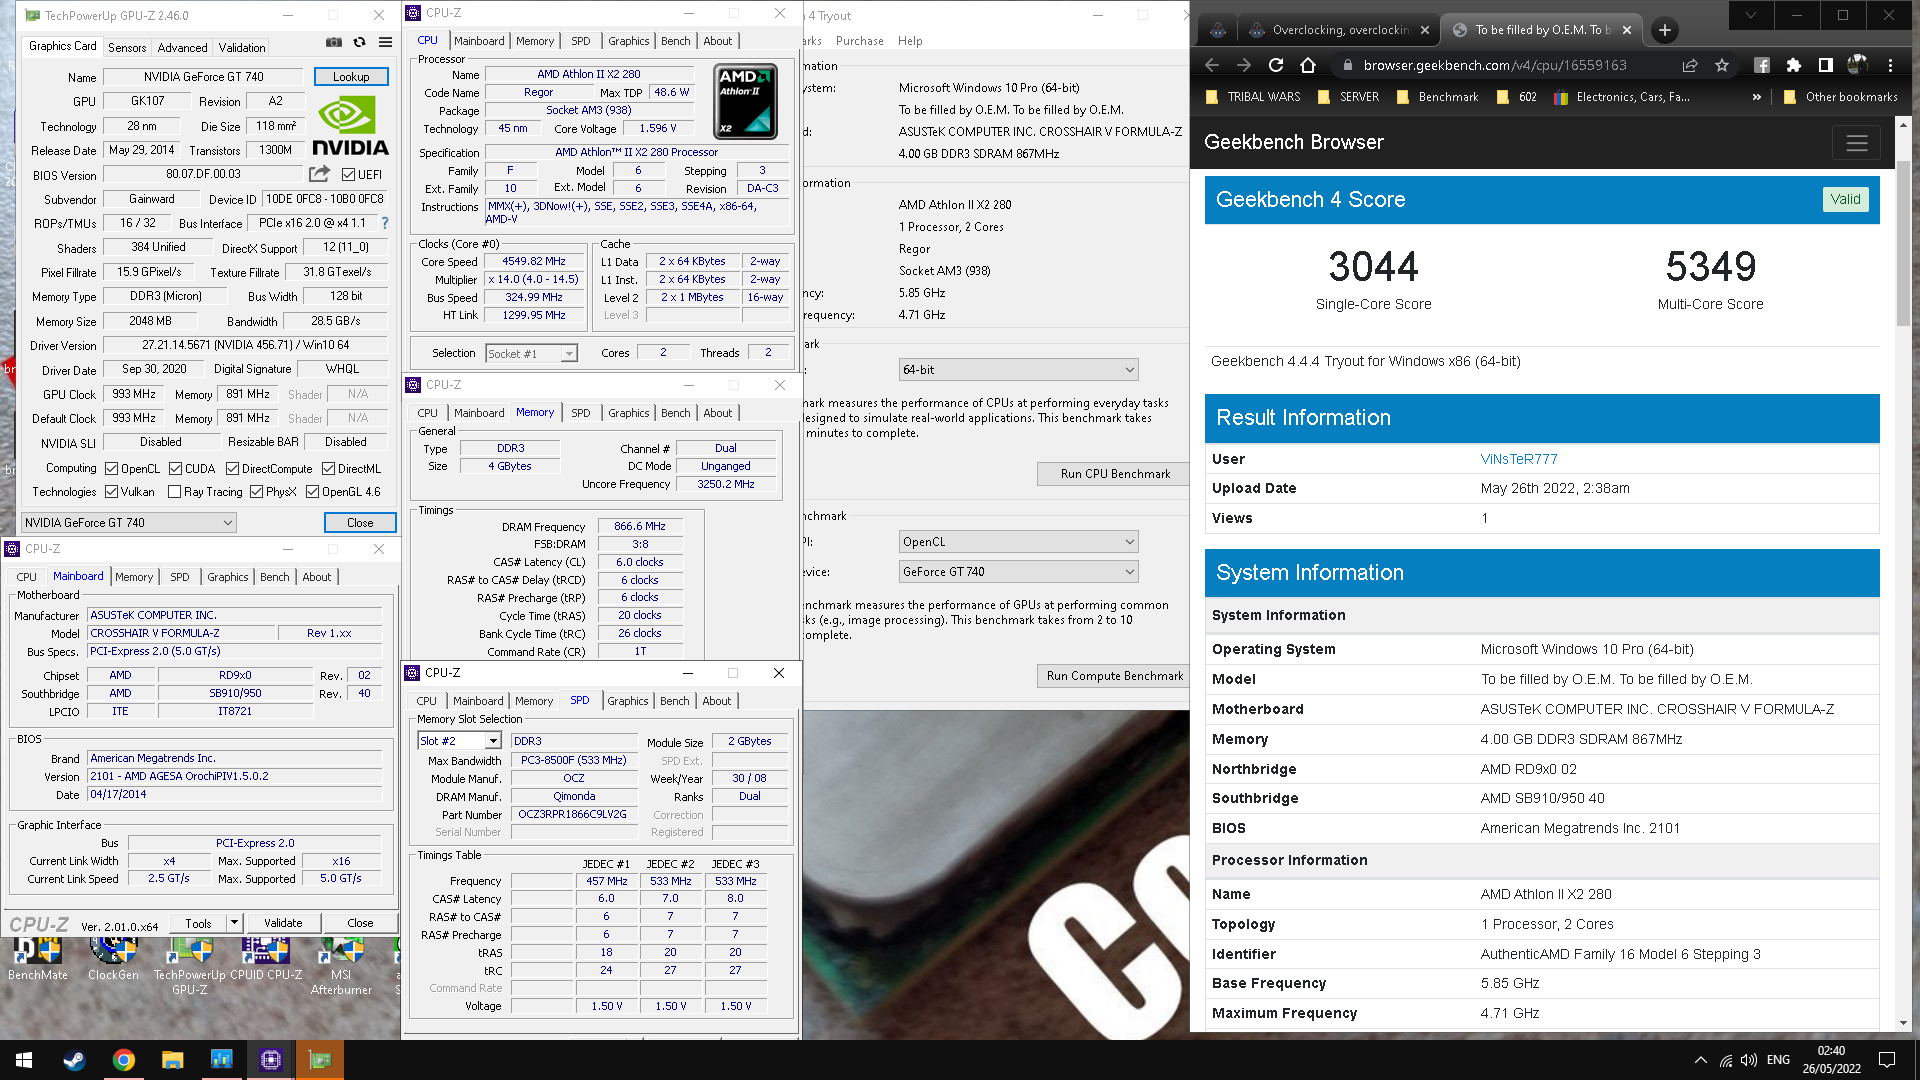Toggle the CUDA checkbox
This screenshot has width=1920, height=1080.
(175, 469)
